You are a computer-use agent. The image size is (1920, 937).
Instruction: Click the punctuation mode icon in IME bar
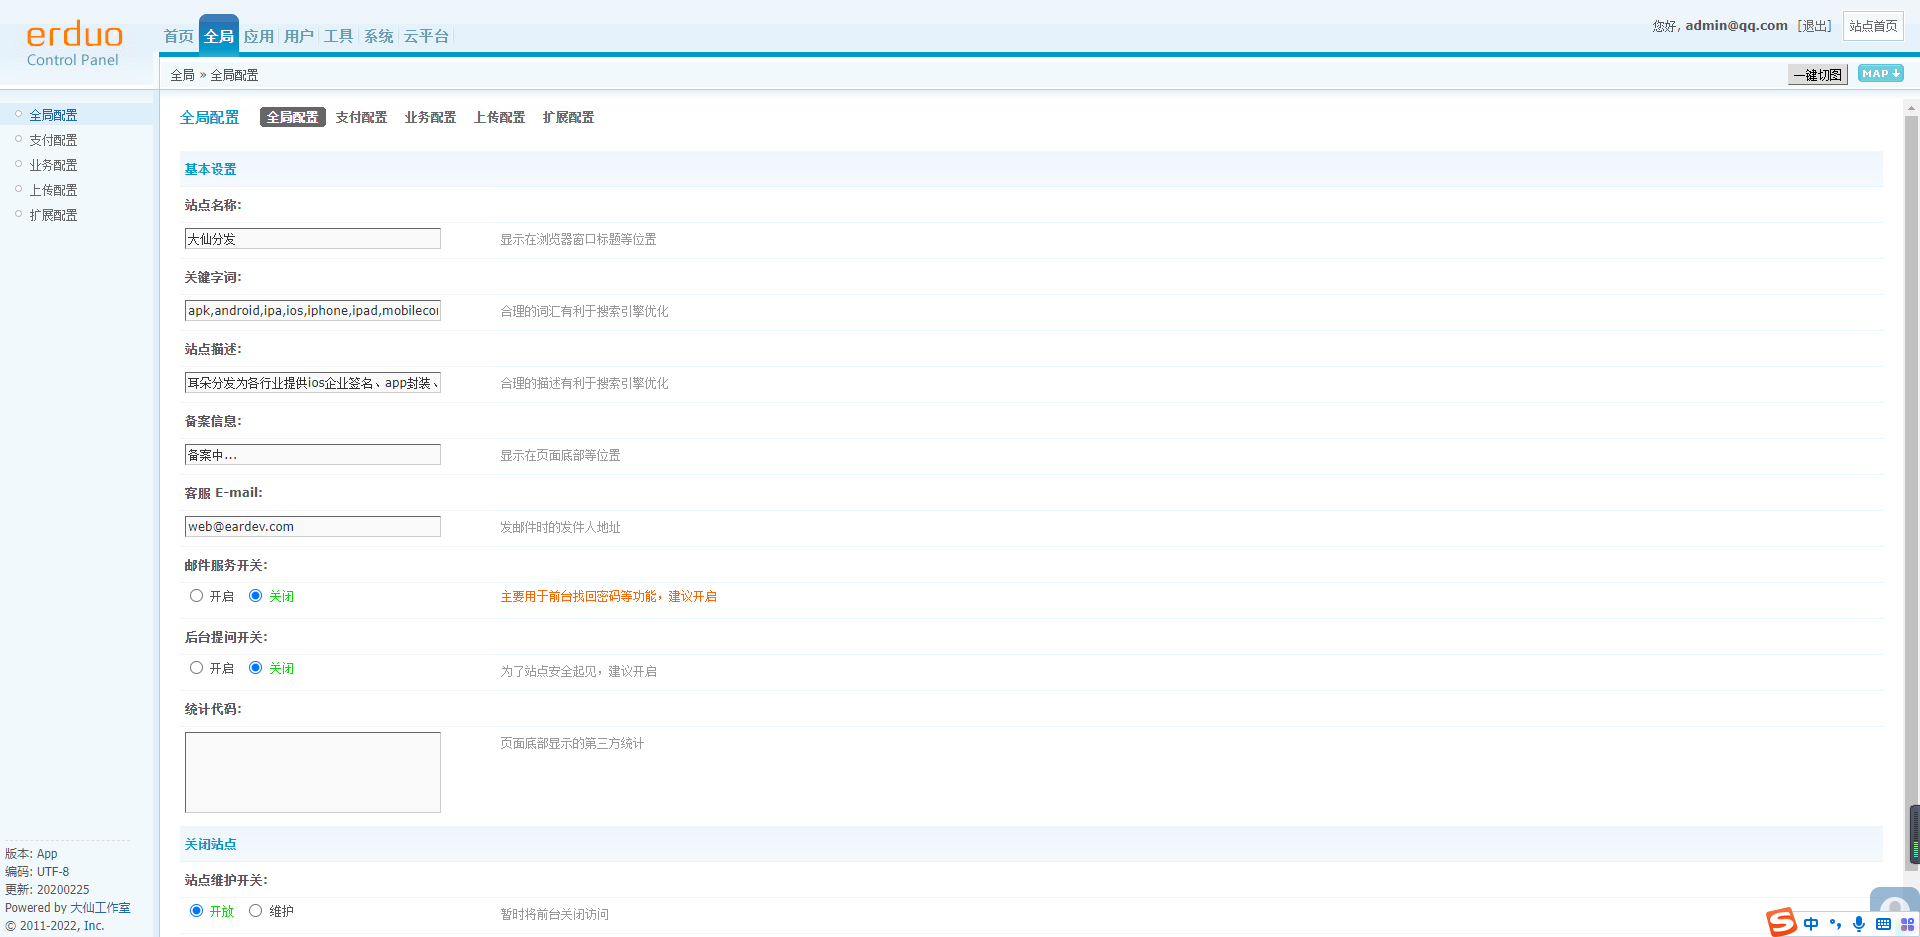(1835, 924)
